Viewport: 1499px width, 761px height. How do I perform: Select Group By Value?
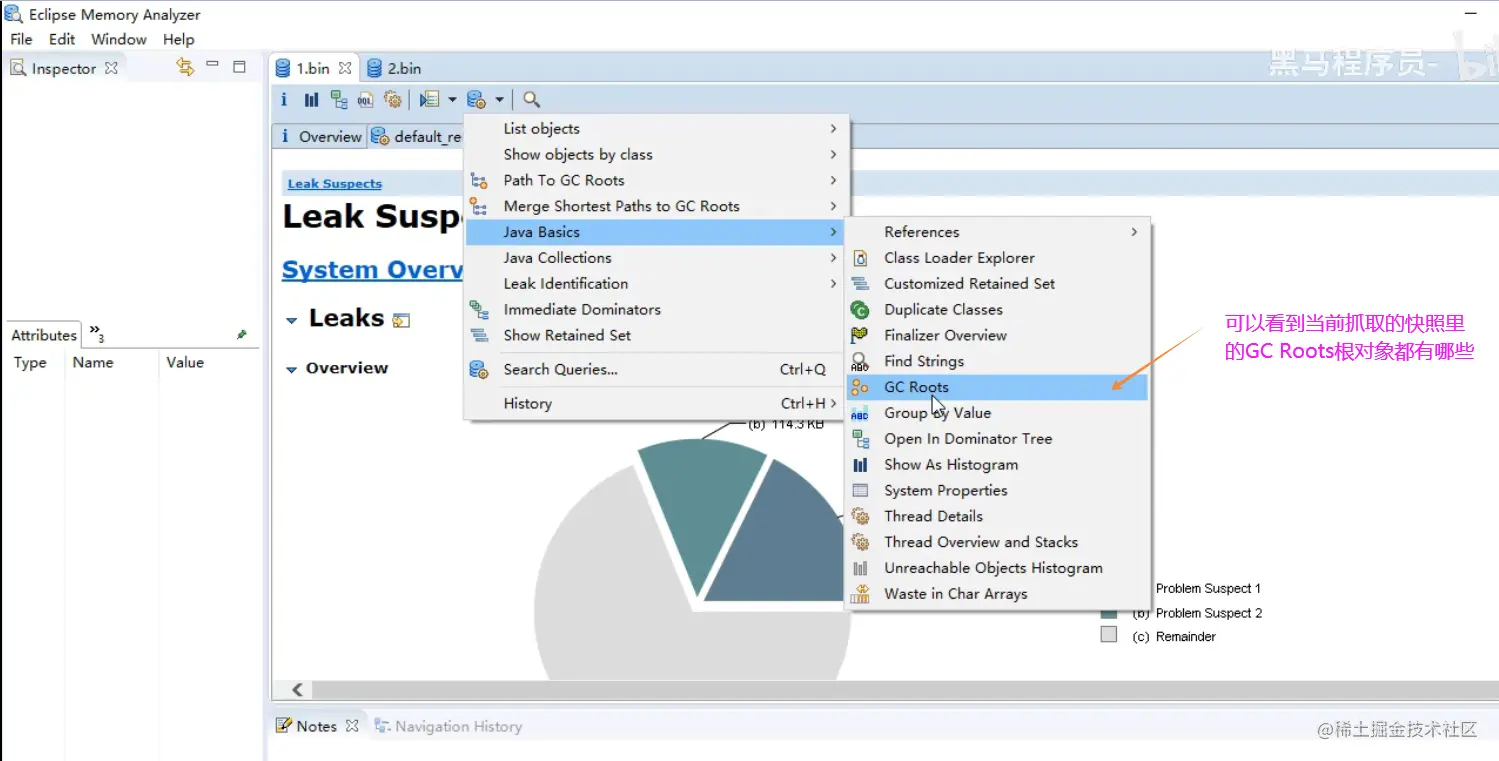(x=998, y=413)
